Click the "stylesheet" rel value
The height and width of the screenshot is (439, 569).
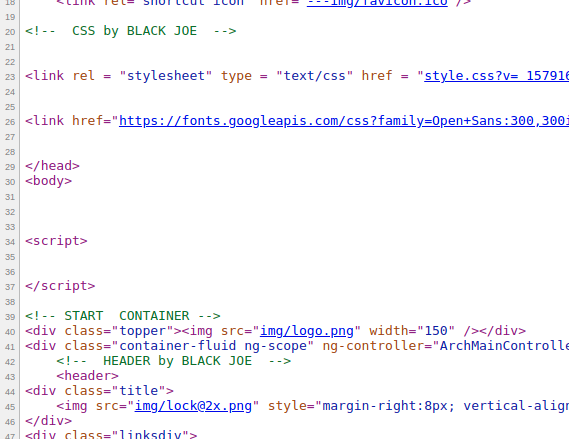[x=165, y=76]
